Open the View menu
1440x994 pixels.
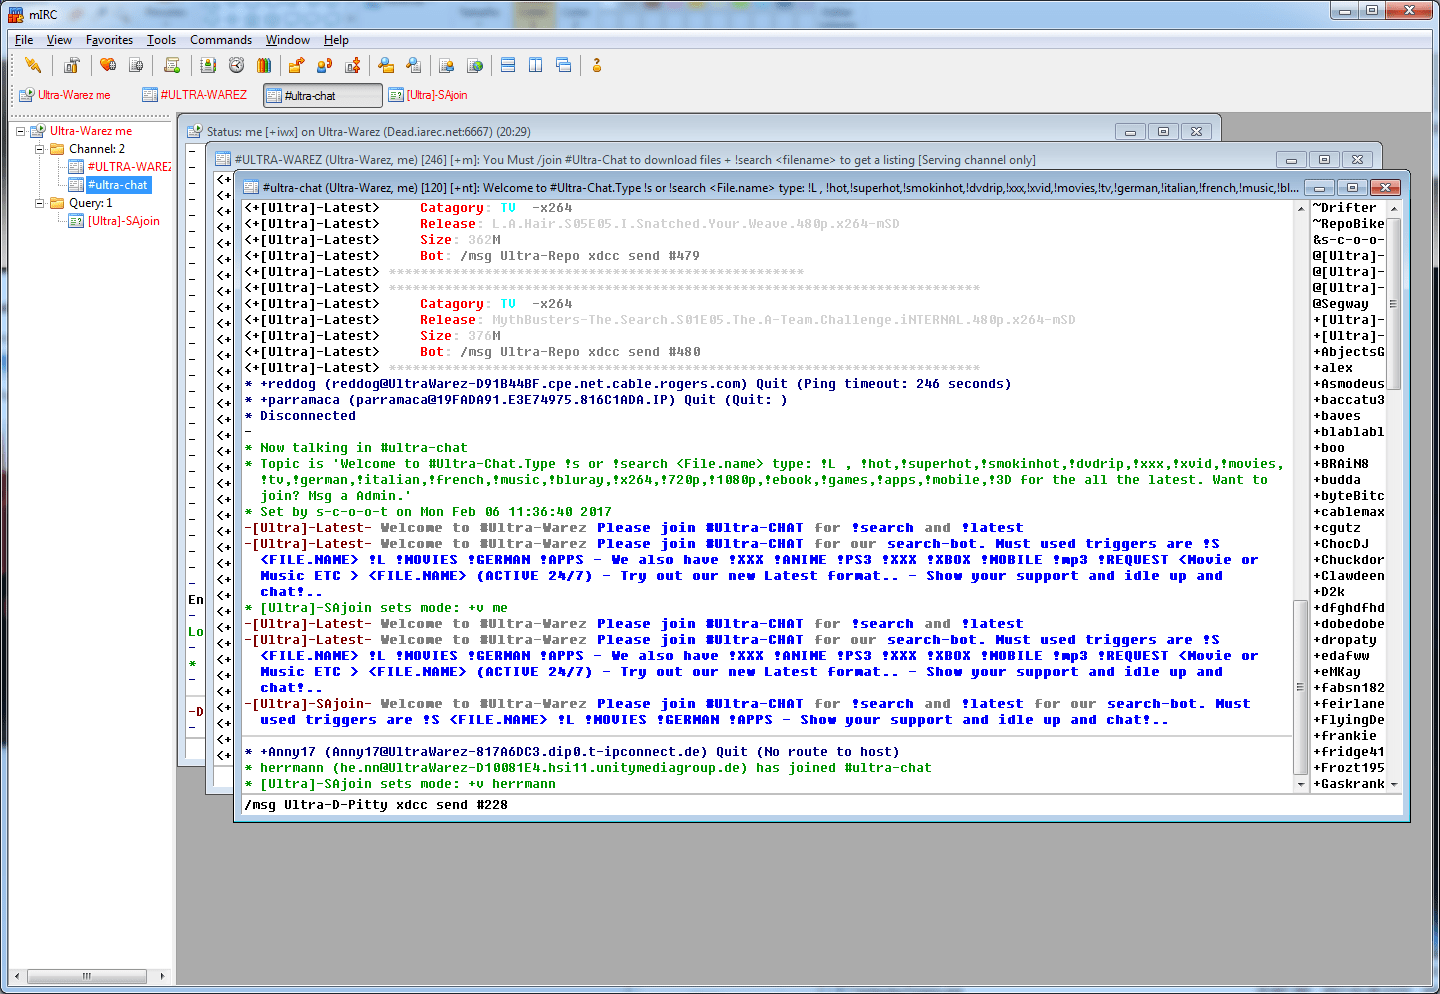pyautogui.click(x=59, y=40)
